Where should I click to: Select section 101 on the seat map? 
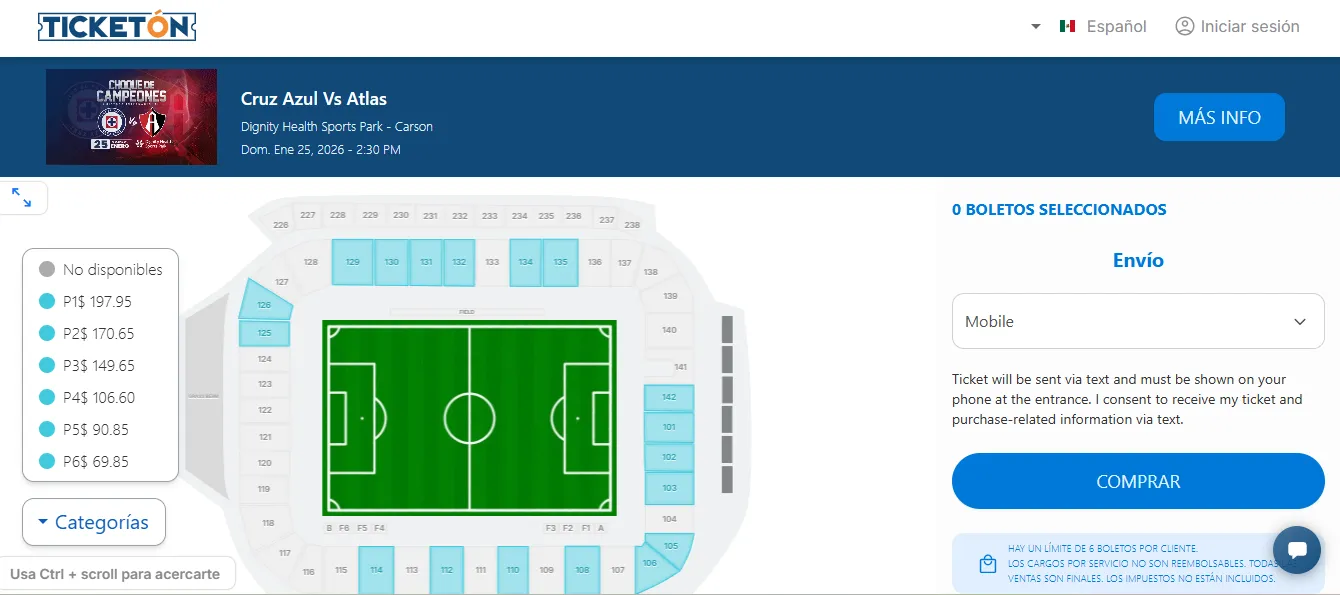(668, 426)
